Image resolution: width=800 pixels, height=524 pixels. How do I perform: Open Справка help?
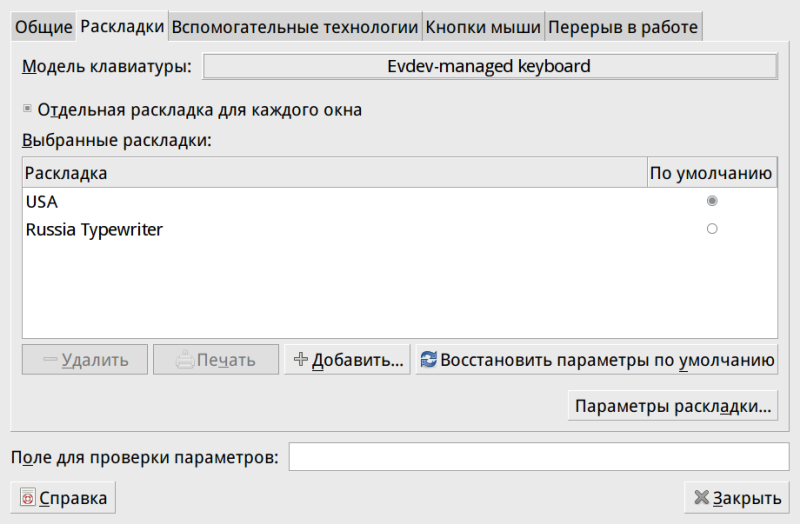63,497
